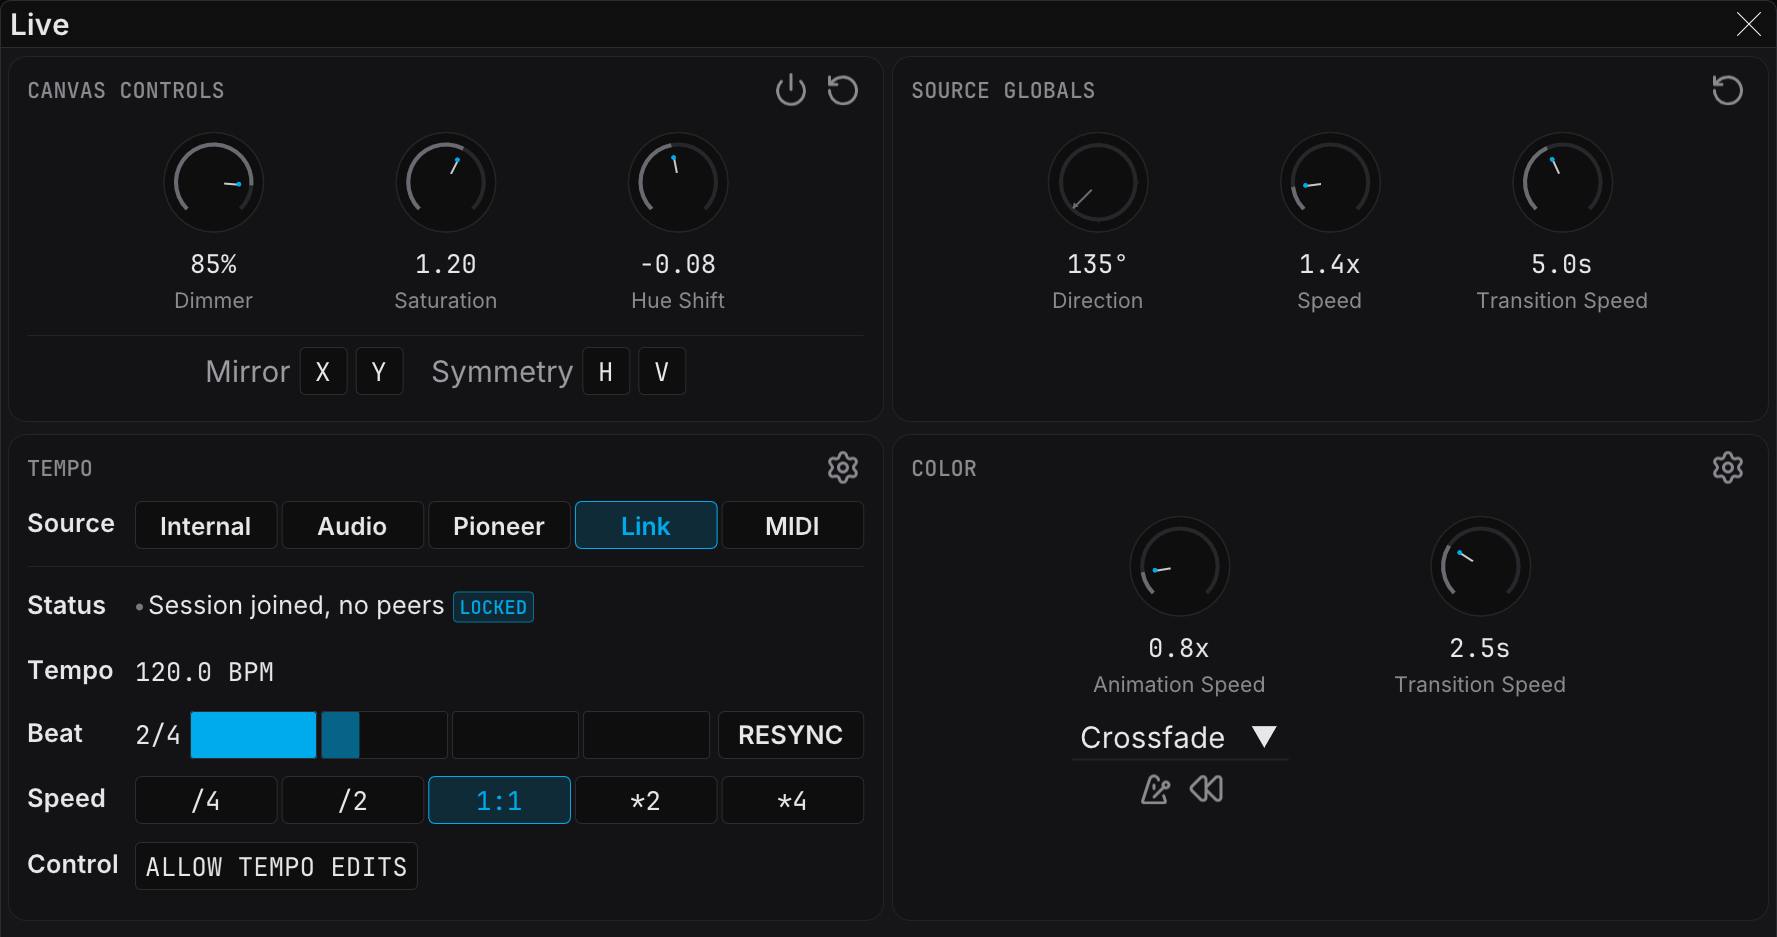Image resolution: width=1777 pixels, height=937 pixels.
Task: Select speed 1:1 multiplier
Action: pyautogui.click(x=499, y=800)
